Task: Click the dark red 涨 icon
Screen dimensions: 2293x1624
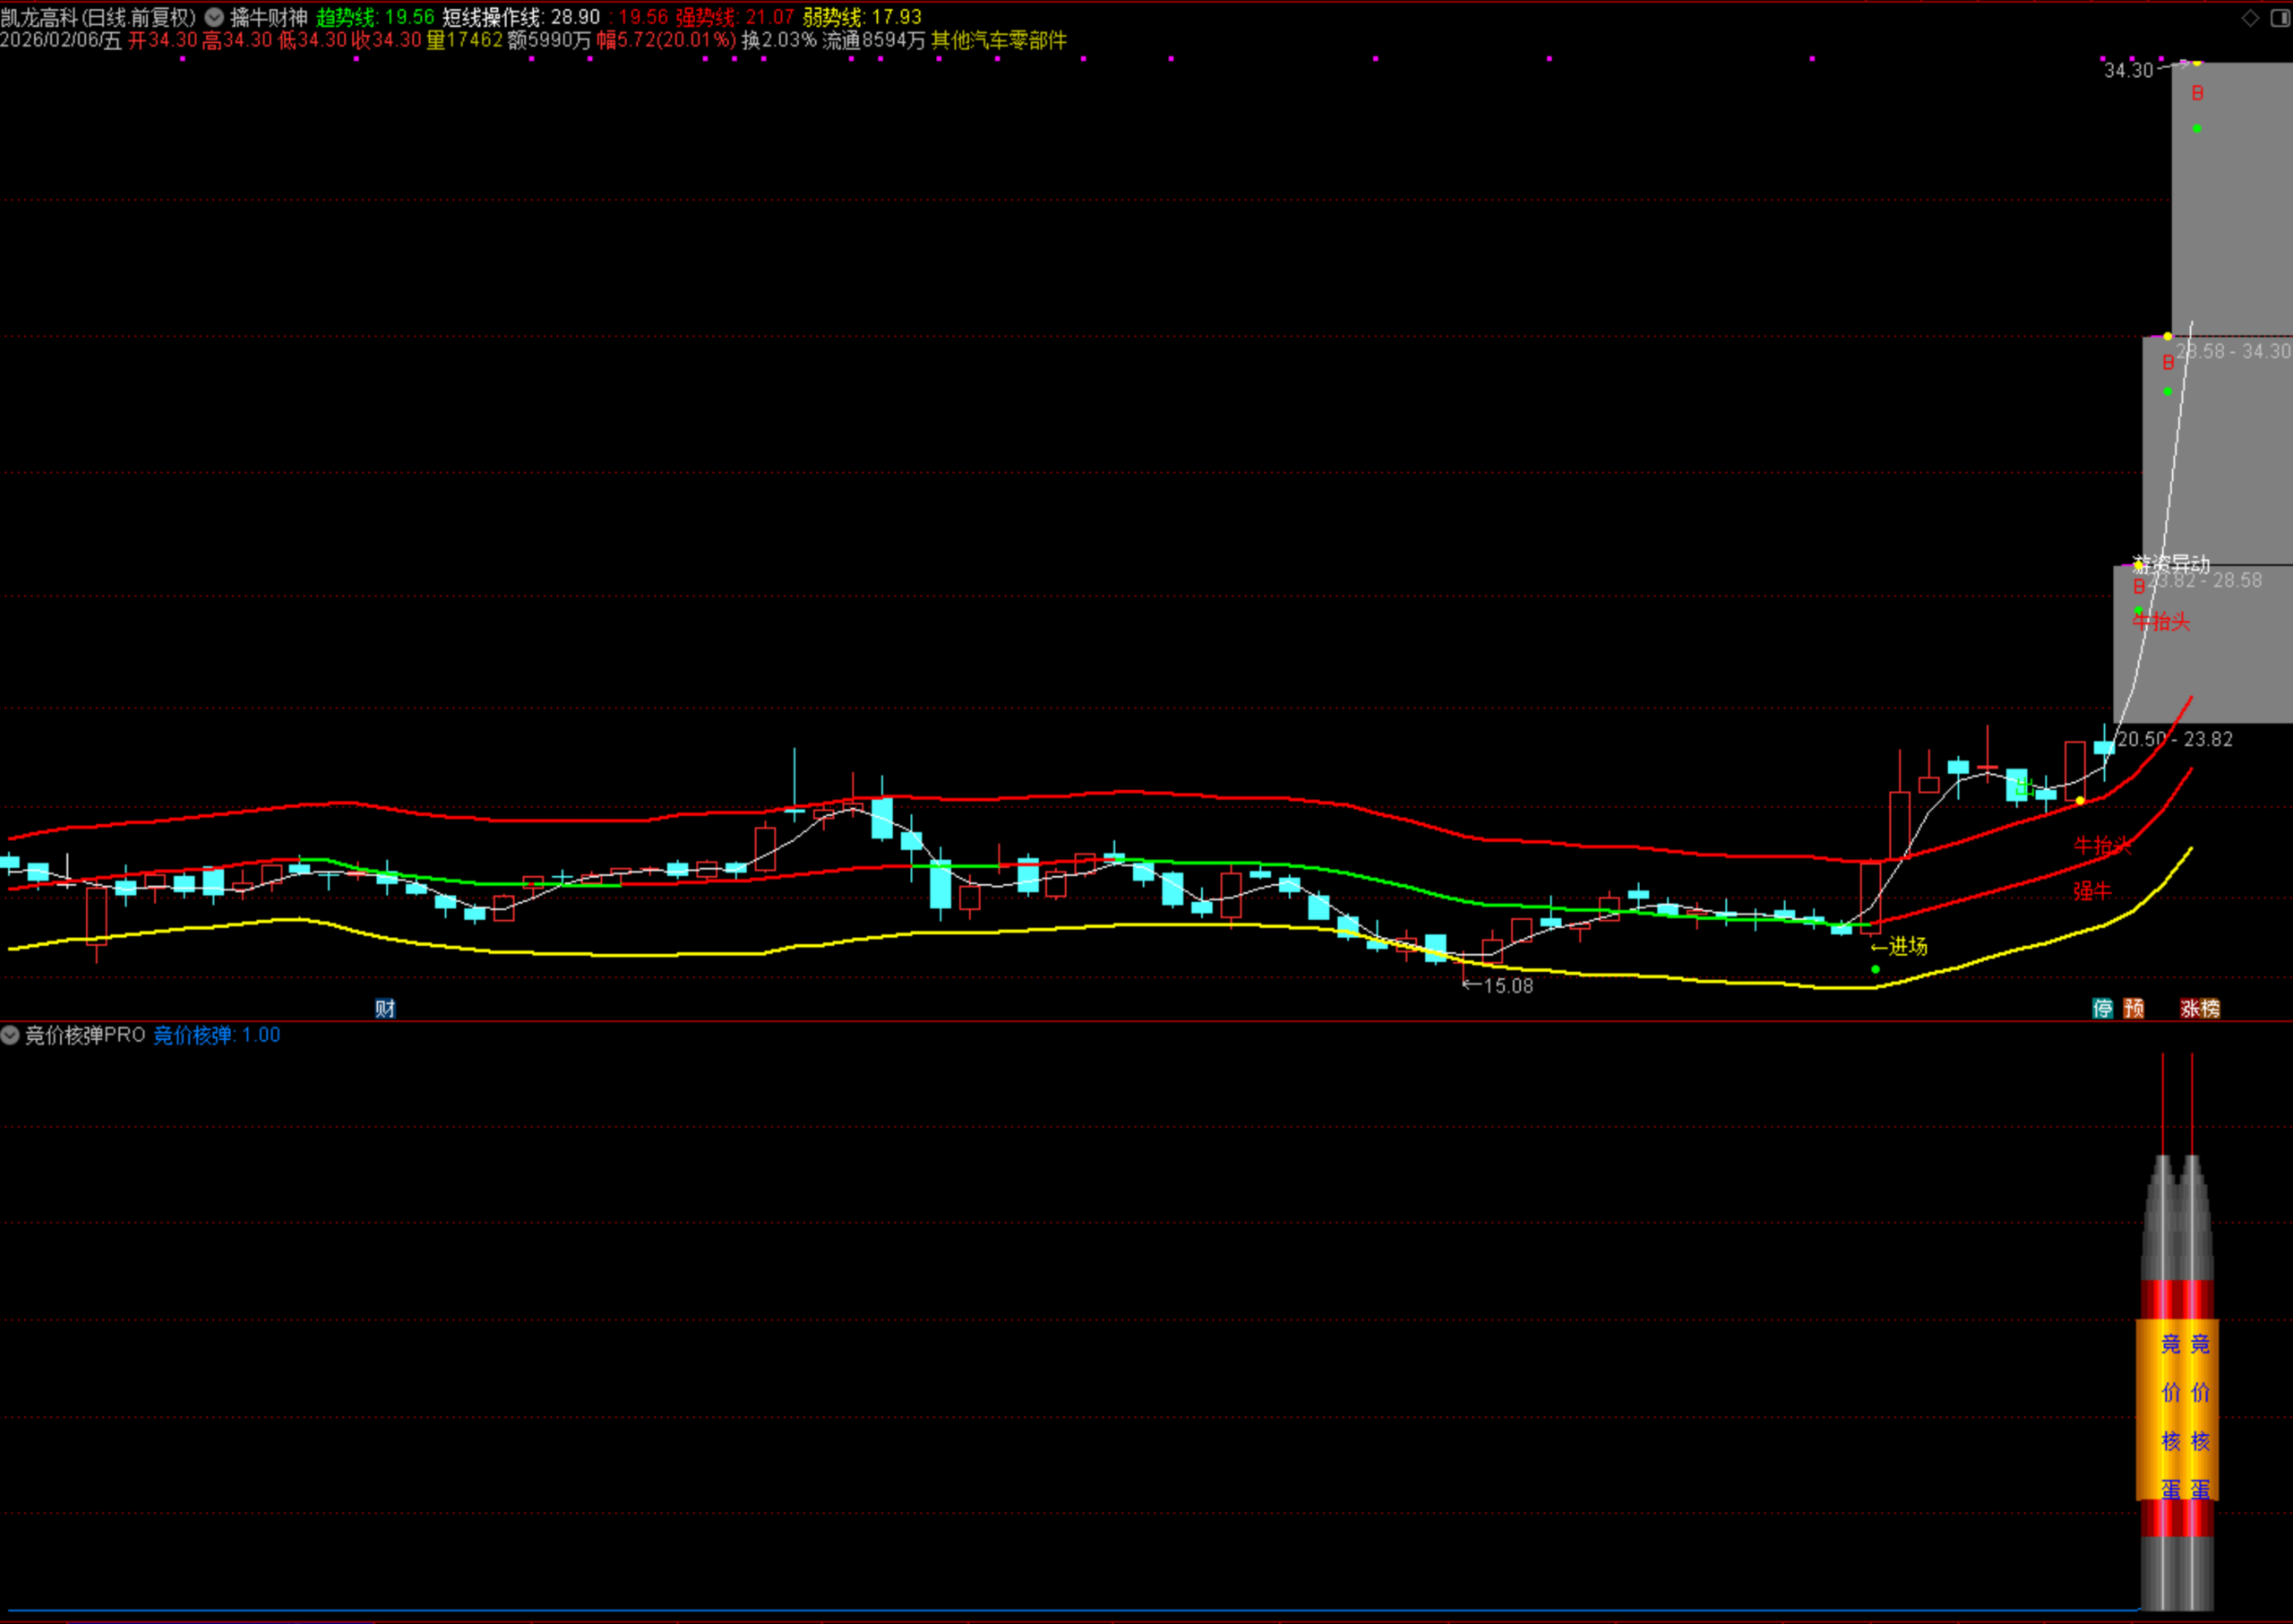Action: click(2190, 1008)
